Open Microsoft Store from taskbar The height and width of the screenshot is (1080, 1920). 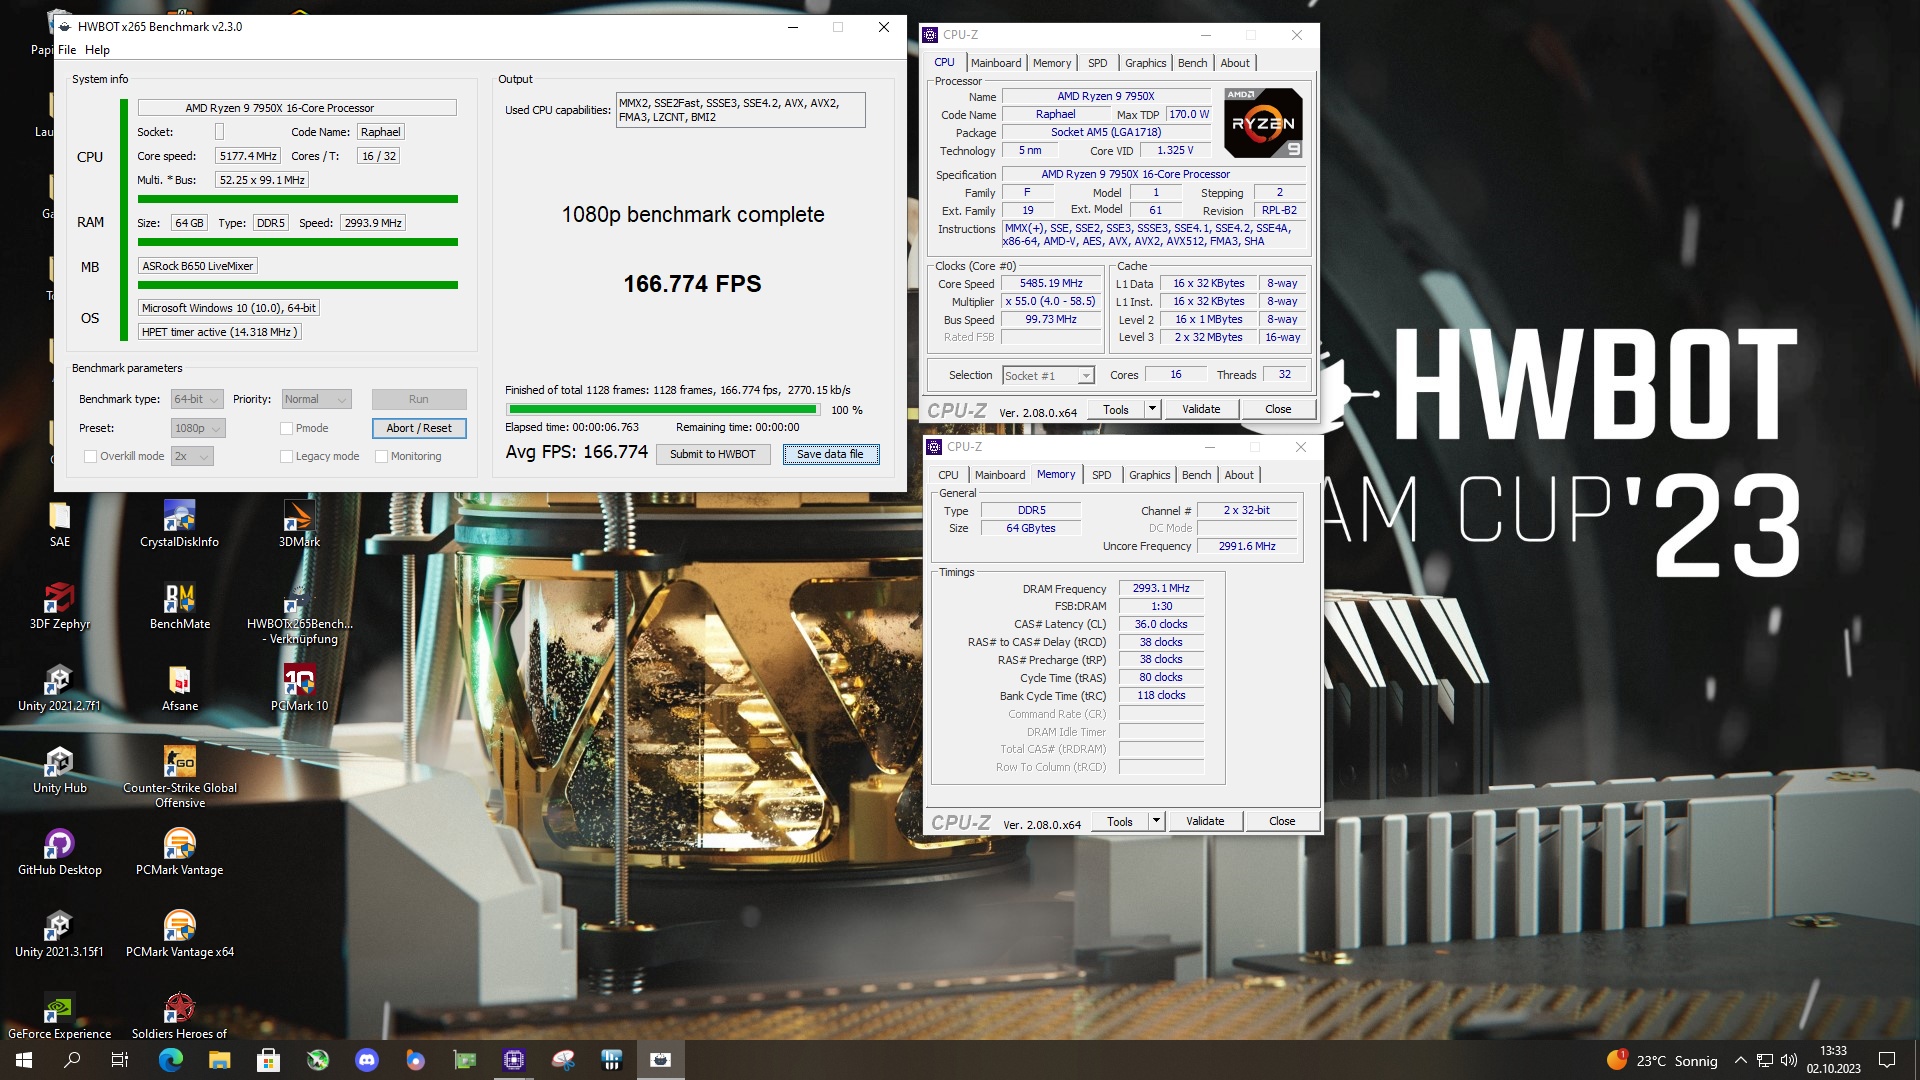[269, 1060]
